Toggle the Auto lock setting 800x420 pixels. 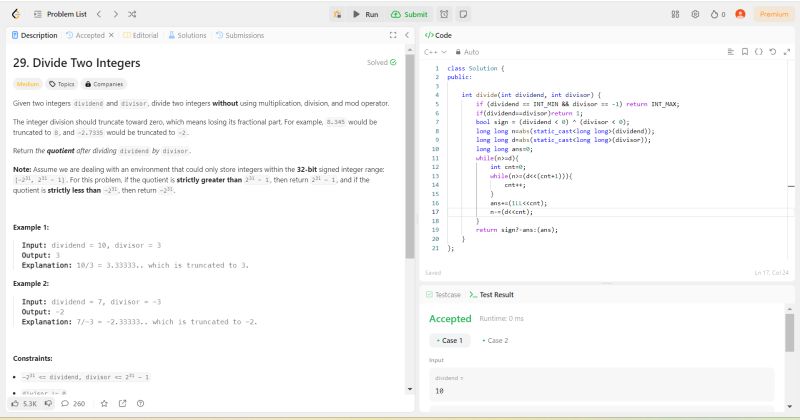(x=467, y=52)
